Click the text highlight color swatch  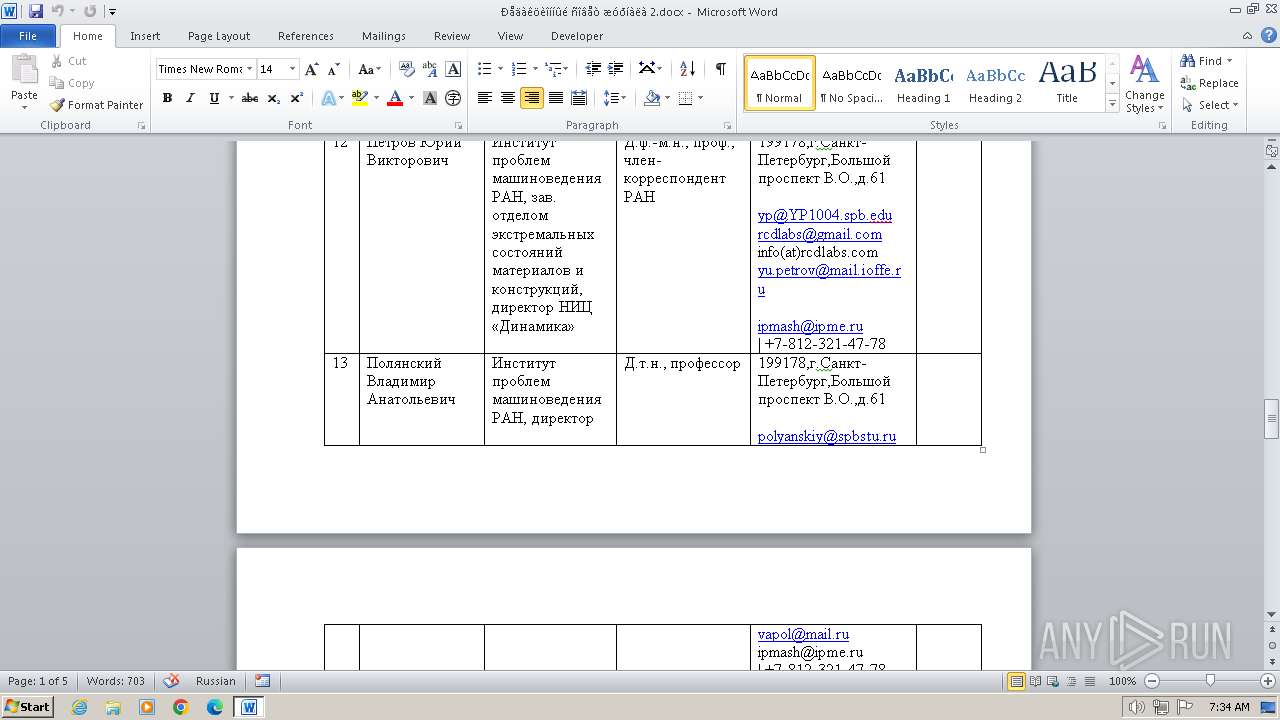[x=360, y=98]
